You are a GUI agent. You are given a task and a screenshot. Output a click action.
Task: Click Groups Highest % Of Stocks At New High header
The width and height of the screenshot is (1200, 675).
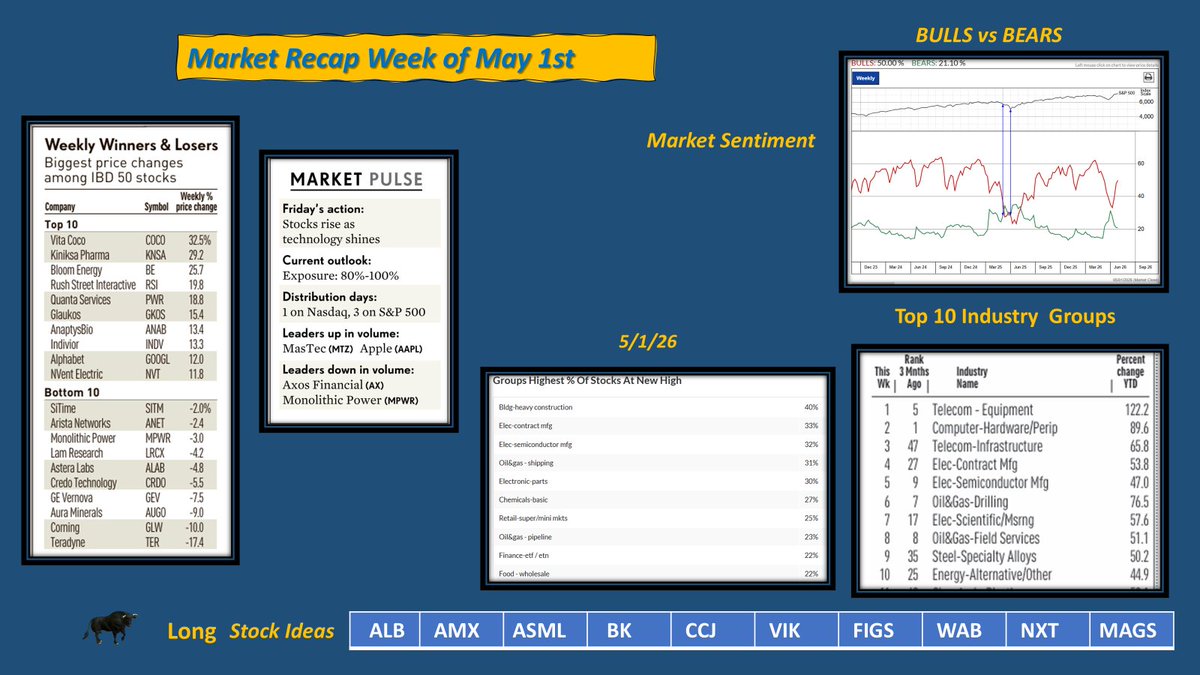(x=589, y=380)
